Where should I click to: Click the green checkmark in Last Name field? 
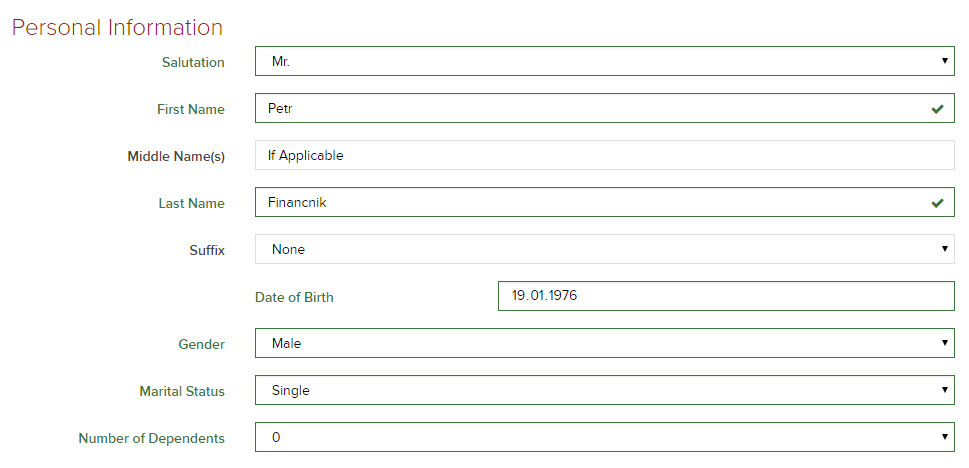937,203
